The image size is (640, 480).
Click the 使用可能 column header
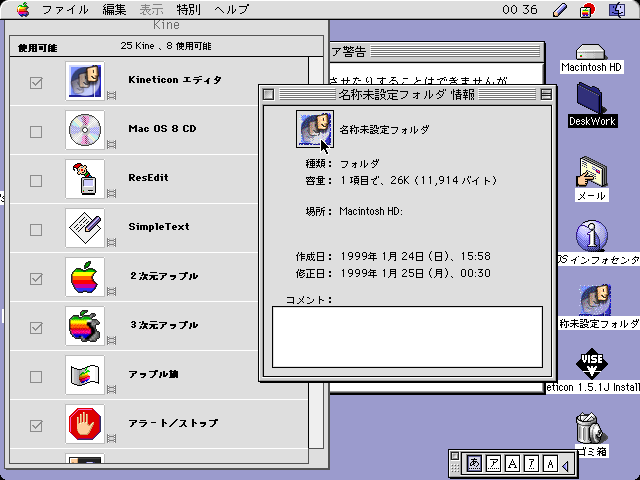pos(38,48)
